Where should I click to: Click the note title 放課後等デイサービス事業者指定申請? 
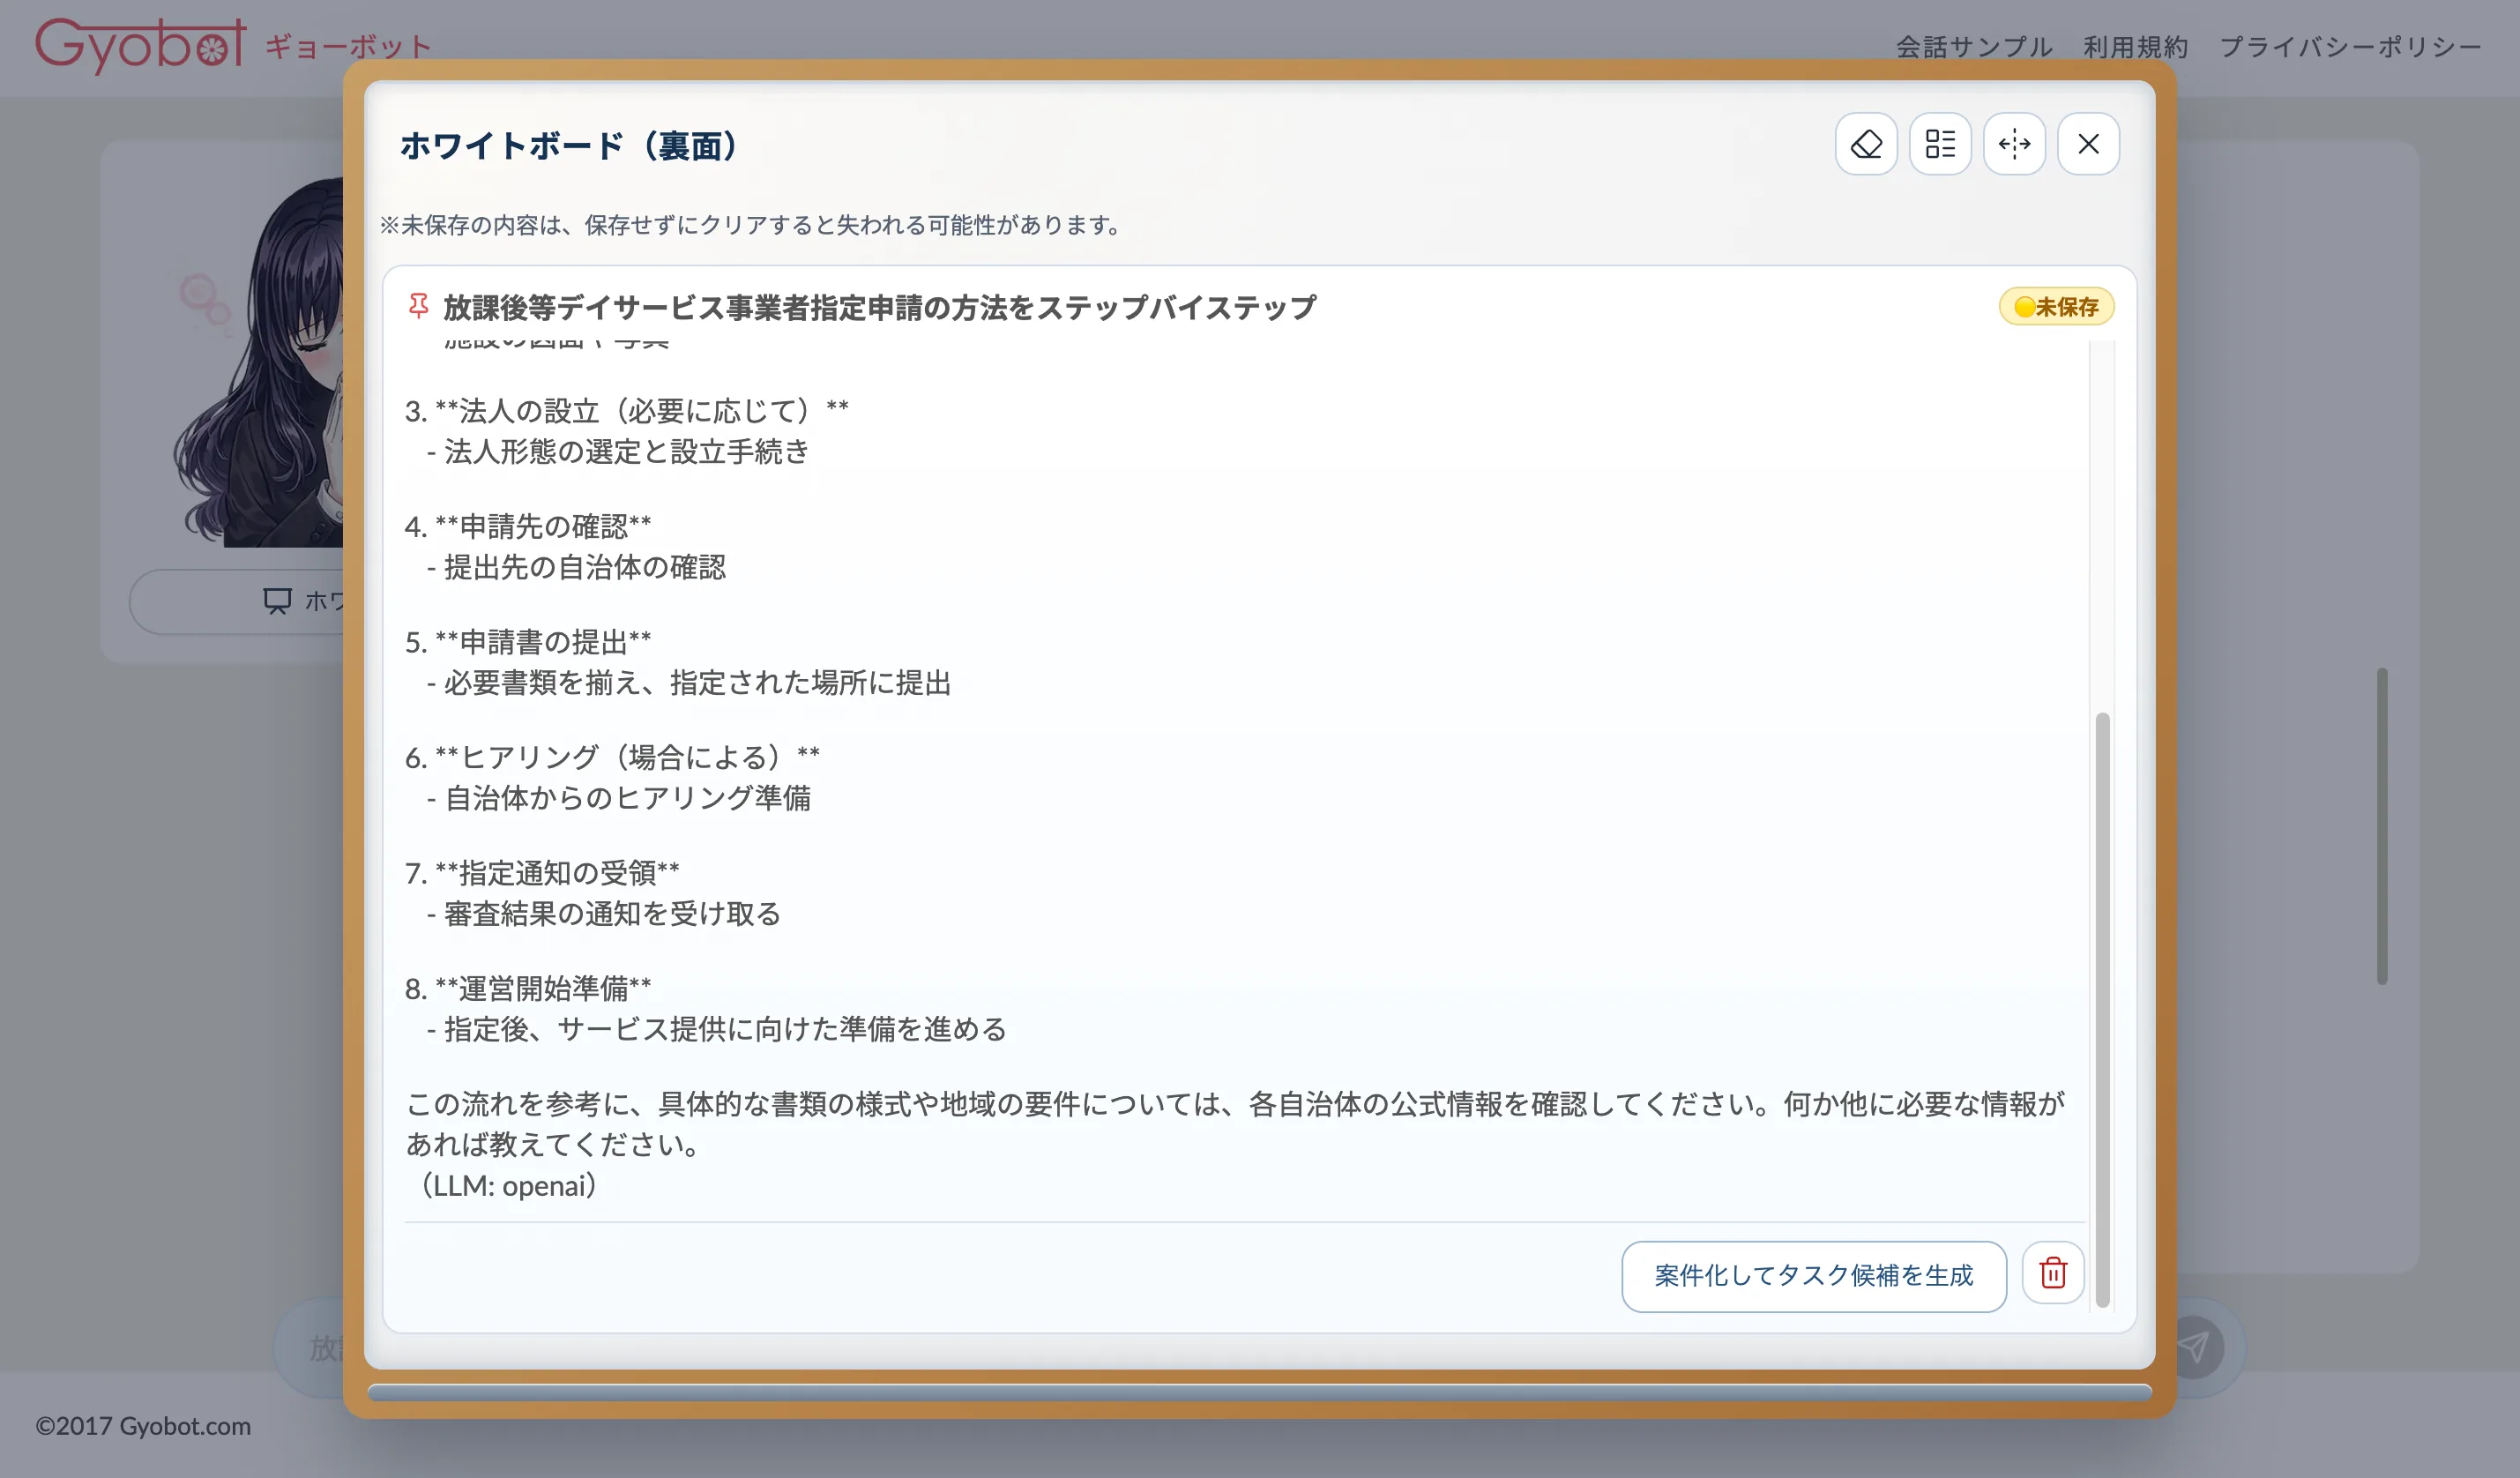[x=879, y=307]
